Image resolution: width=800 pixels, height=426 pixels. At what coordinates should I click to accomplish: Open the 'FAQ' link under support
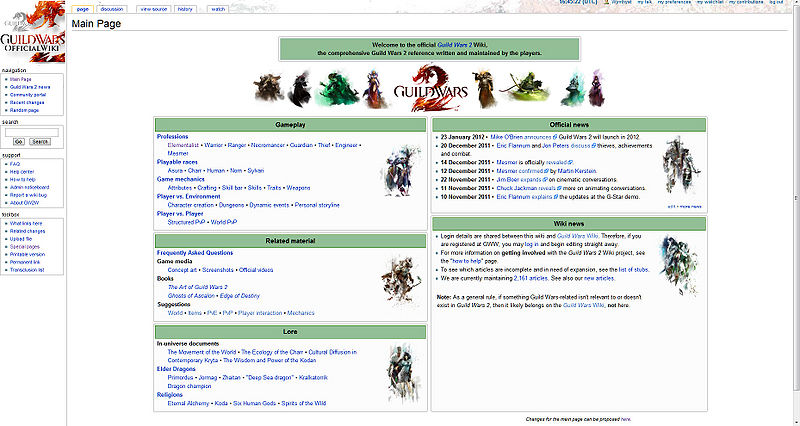15,164
